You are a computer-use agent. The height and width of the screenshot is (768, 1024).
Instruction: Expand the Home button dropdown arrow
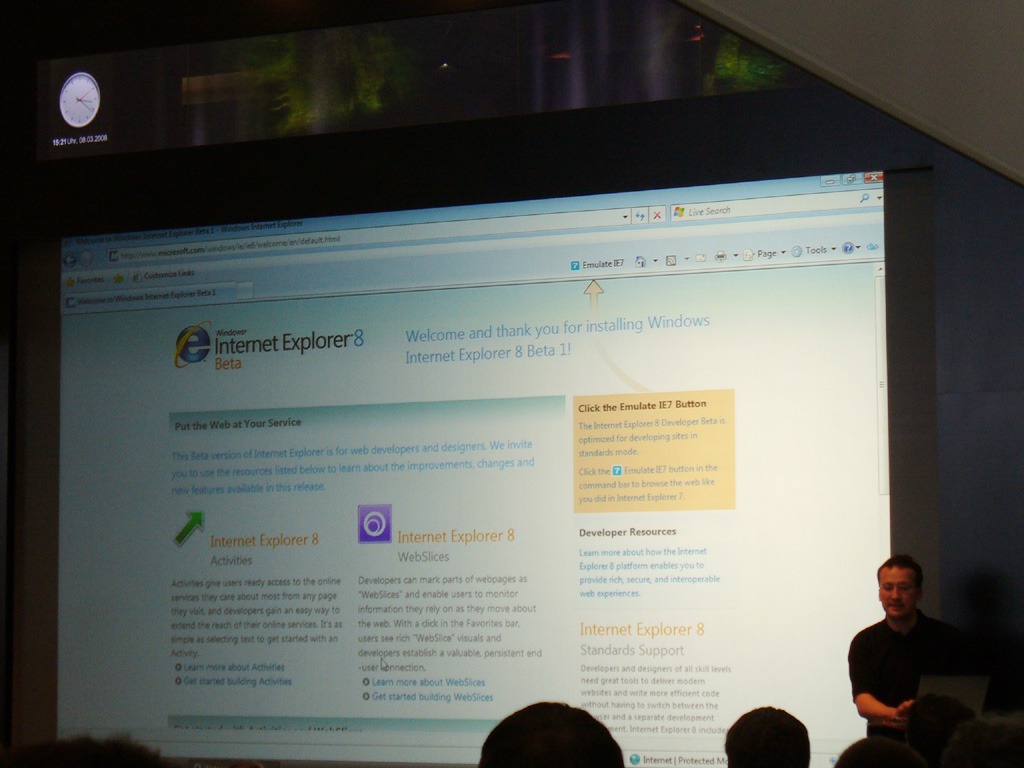point(655,261)
